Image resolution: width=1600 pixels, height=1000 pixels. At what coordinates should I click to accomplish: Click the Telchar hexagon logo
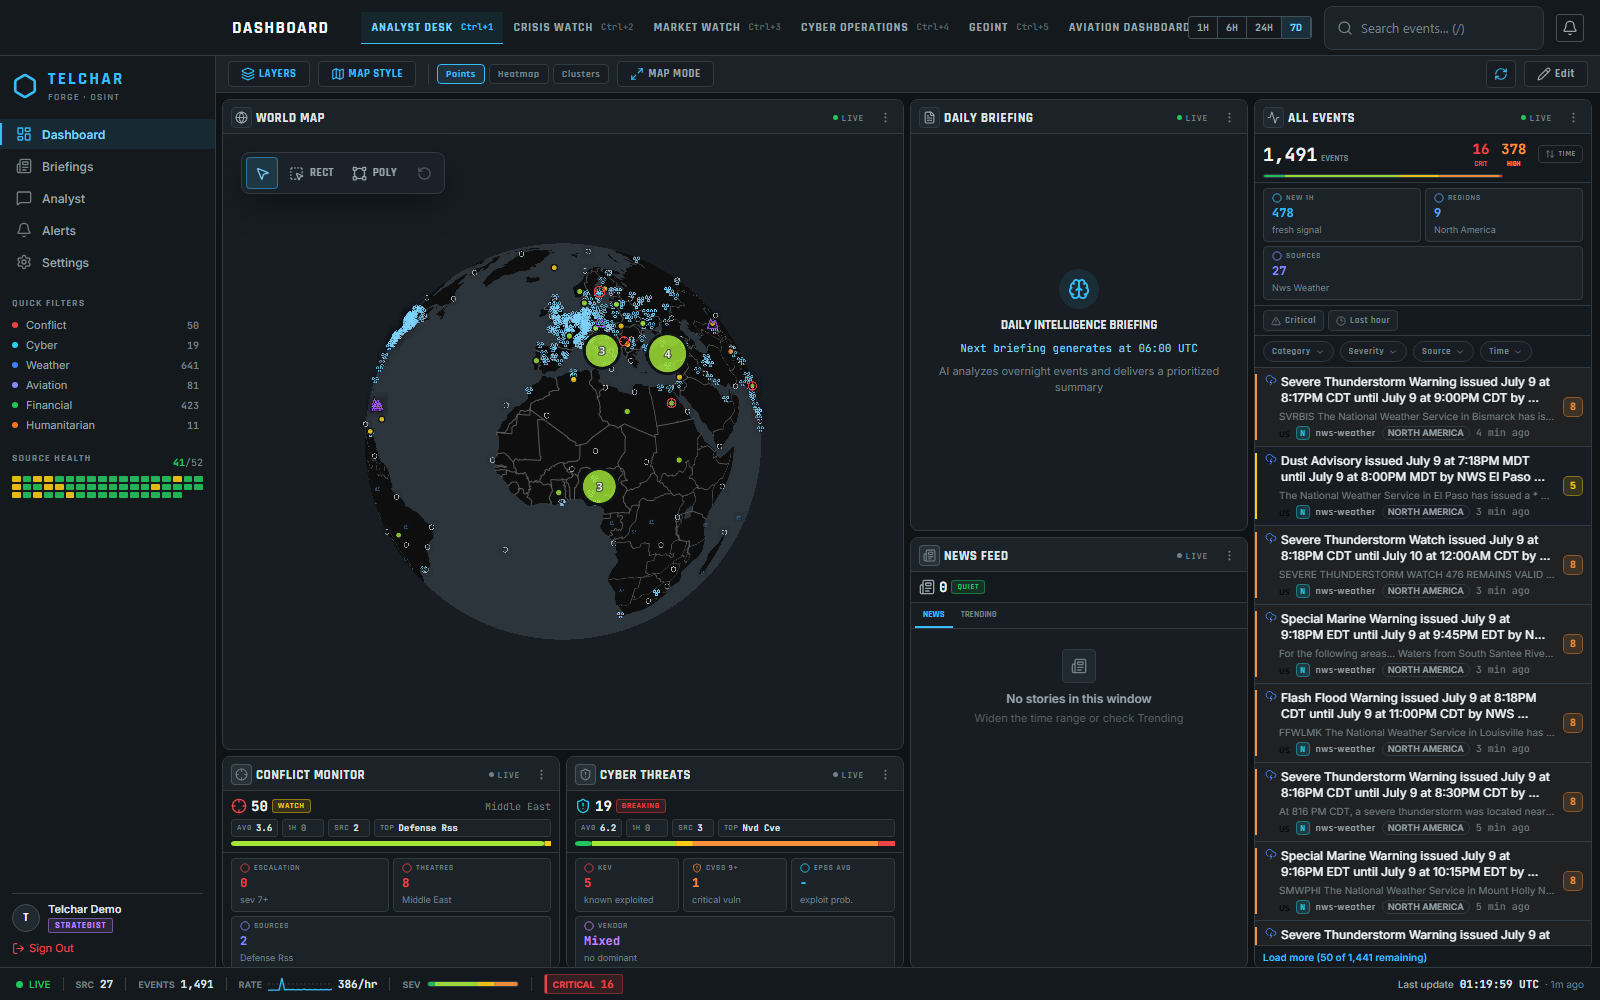[25, 86]
